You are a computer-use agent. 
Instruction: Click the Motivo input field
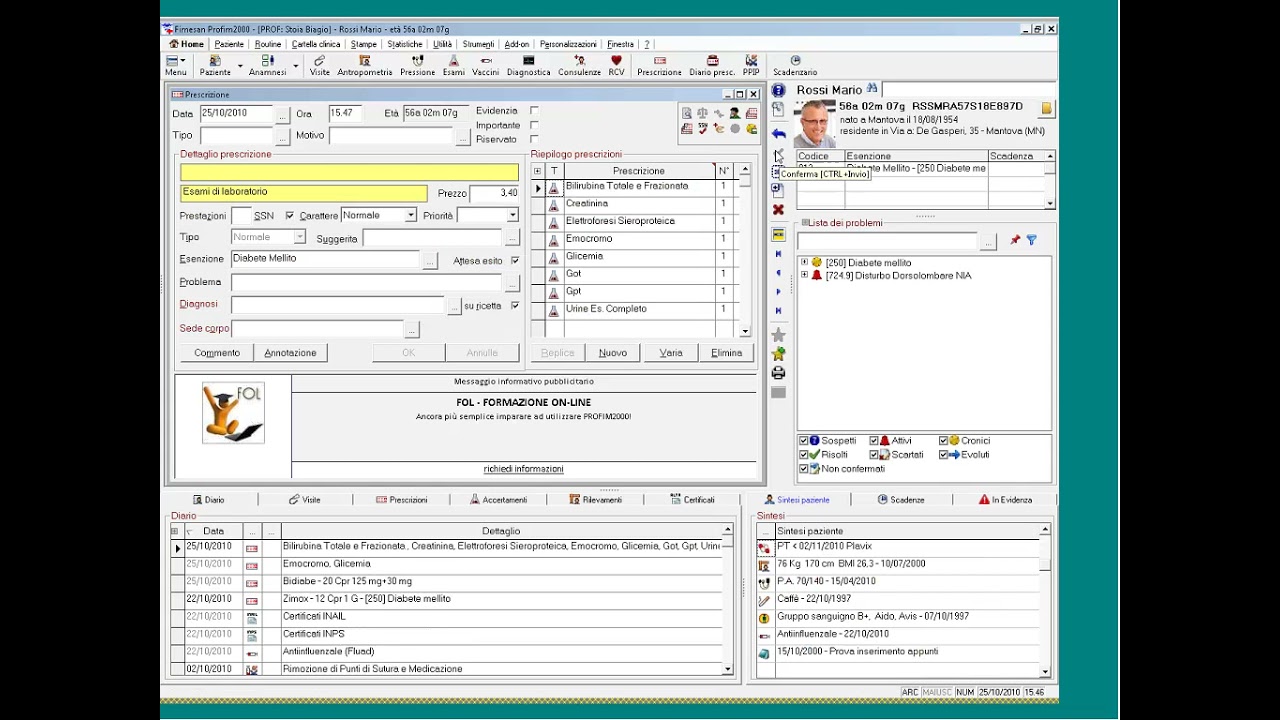pyautogui.click(x=392, y=135)
